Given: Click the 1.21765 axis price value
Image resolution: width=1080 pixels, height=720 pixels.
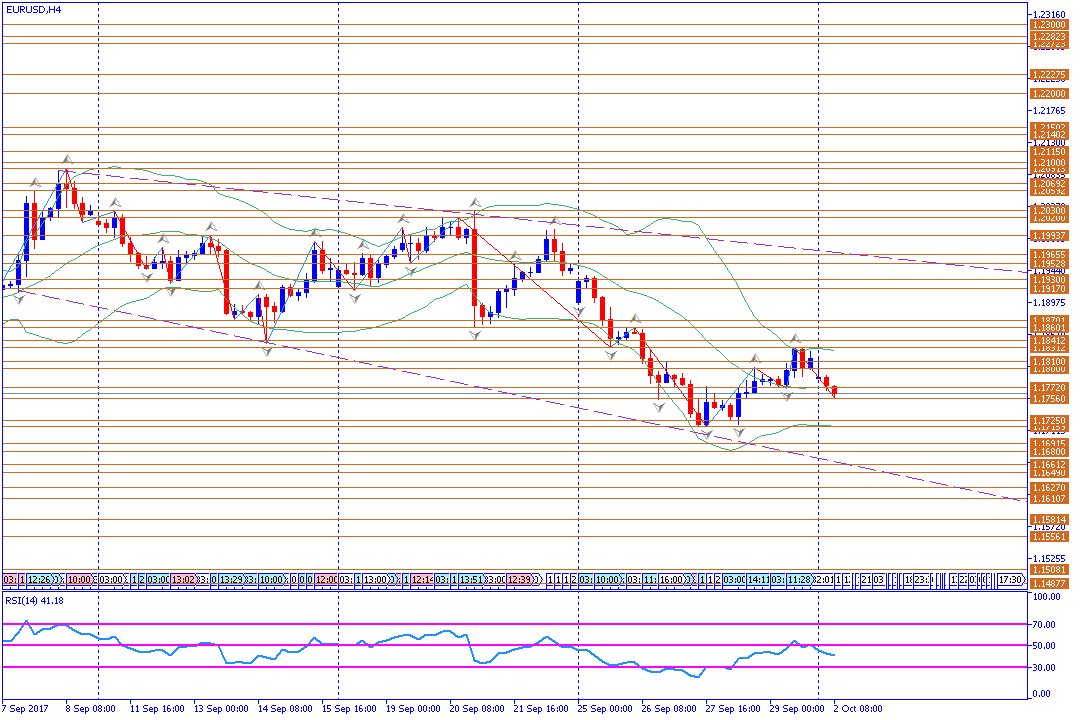Looking at the screenshot, I should click(1049, 110).
